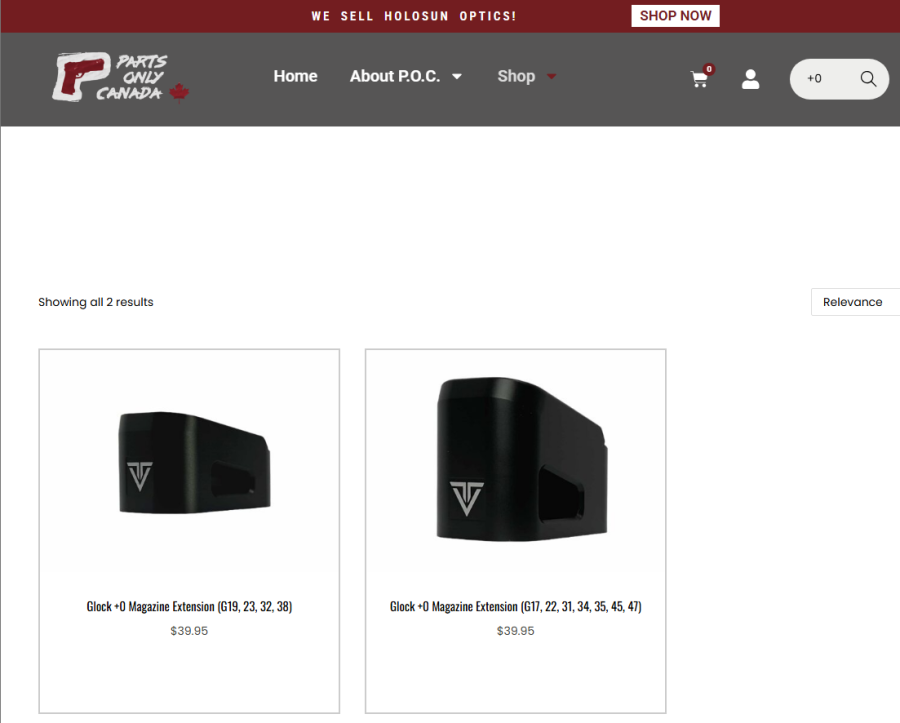Screen dimensions: 900x723
Task: Click the cart item count badge
Action: tap(709, 69)
